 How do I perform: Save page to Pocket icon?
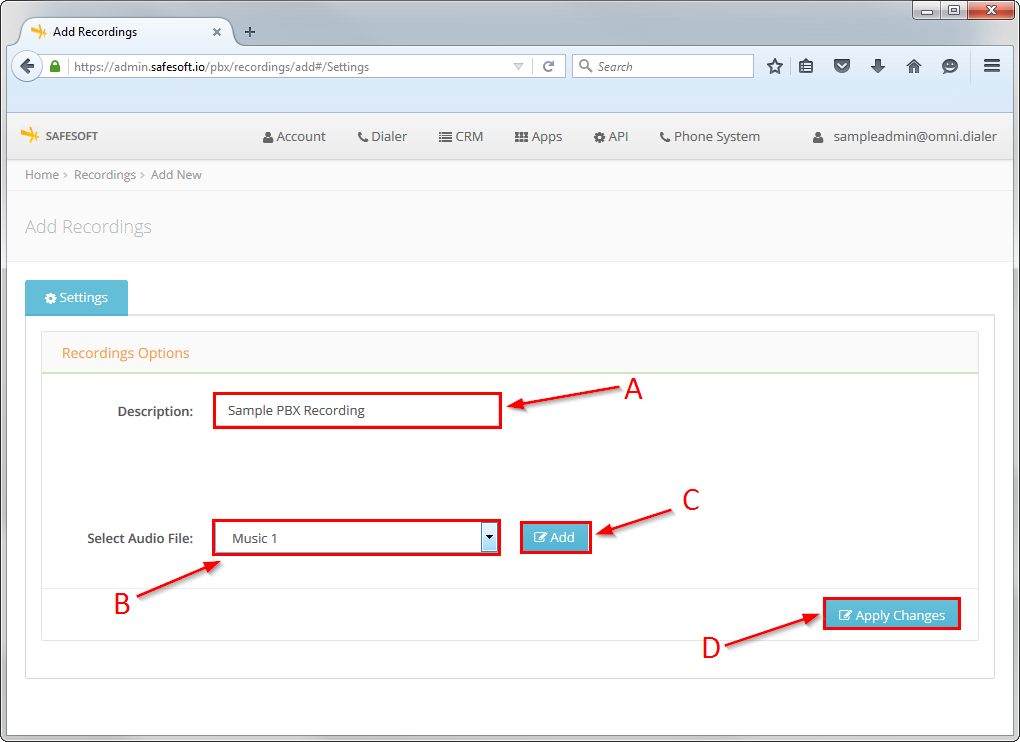[842, 66]
